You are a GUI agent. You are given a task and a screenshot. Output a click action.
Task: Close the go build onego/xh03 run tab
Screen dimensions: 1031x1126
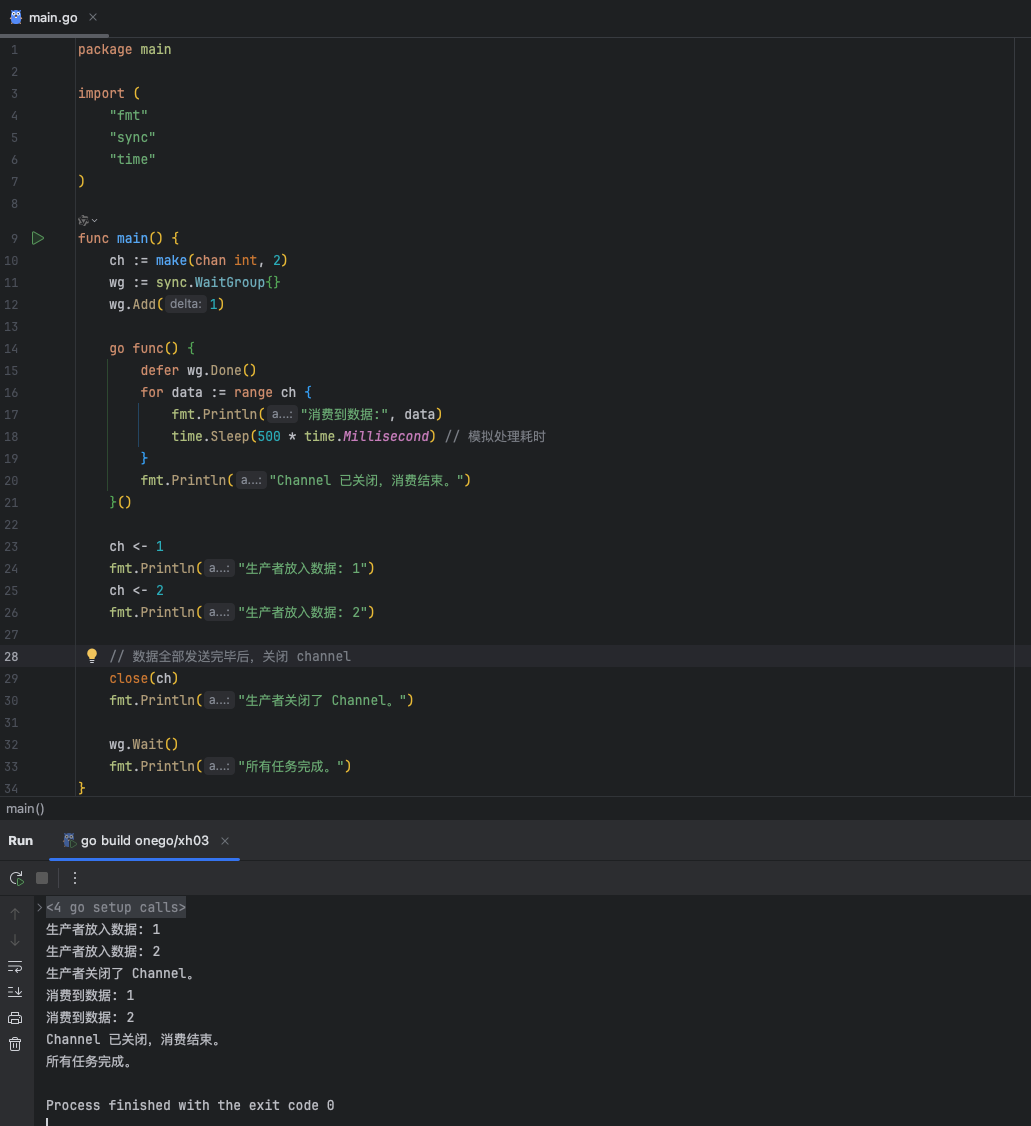(225, 841)
